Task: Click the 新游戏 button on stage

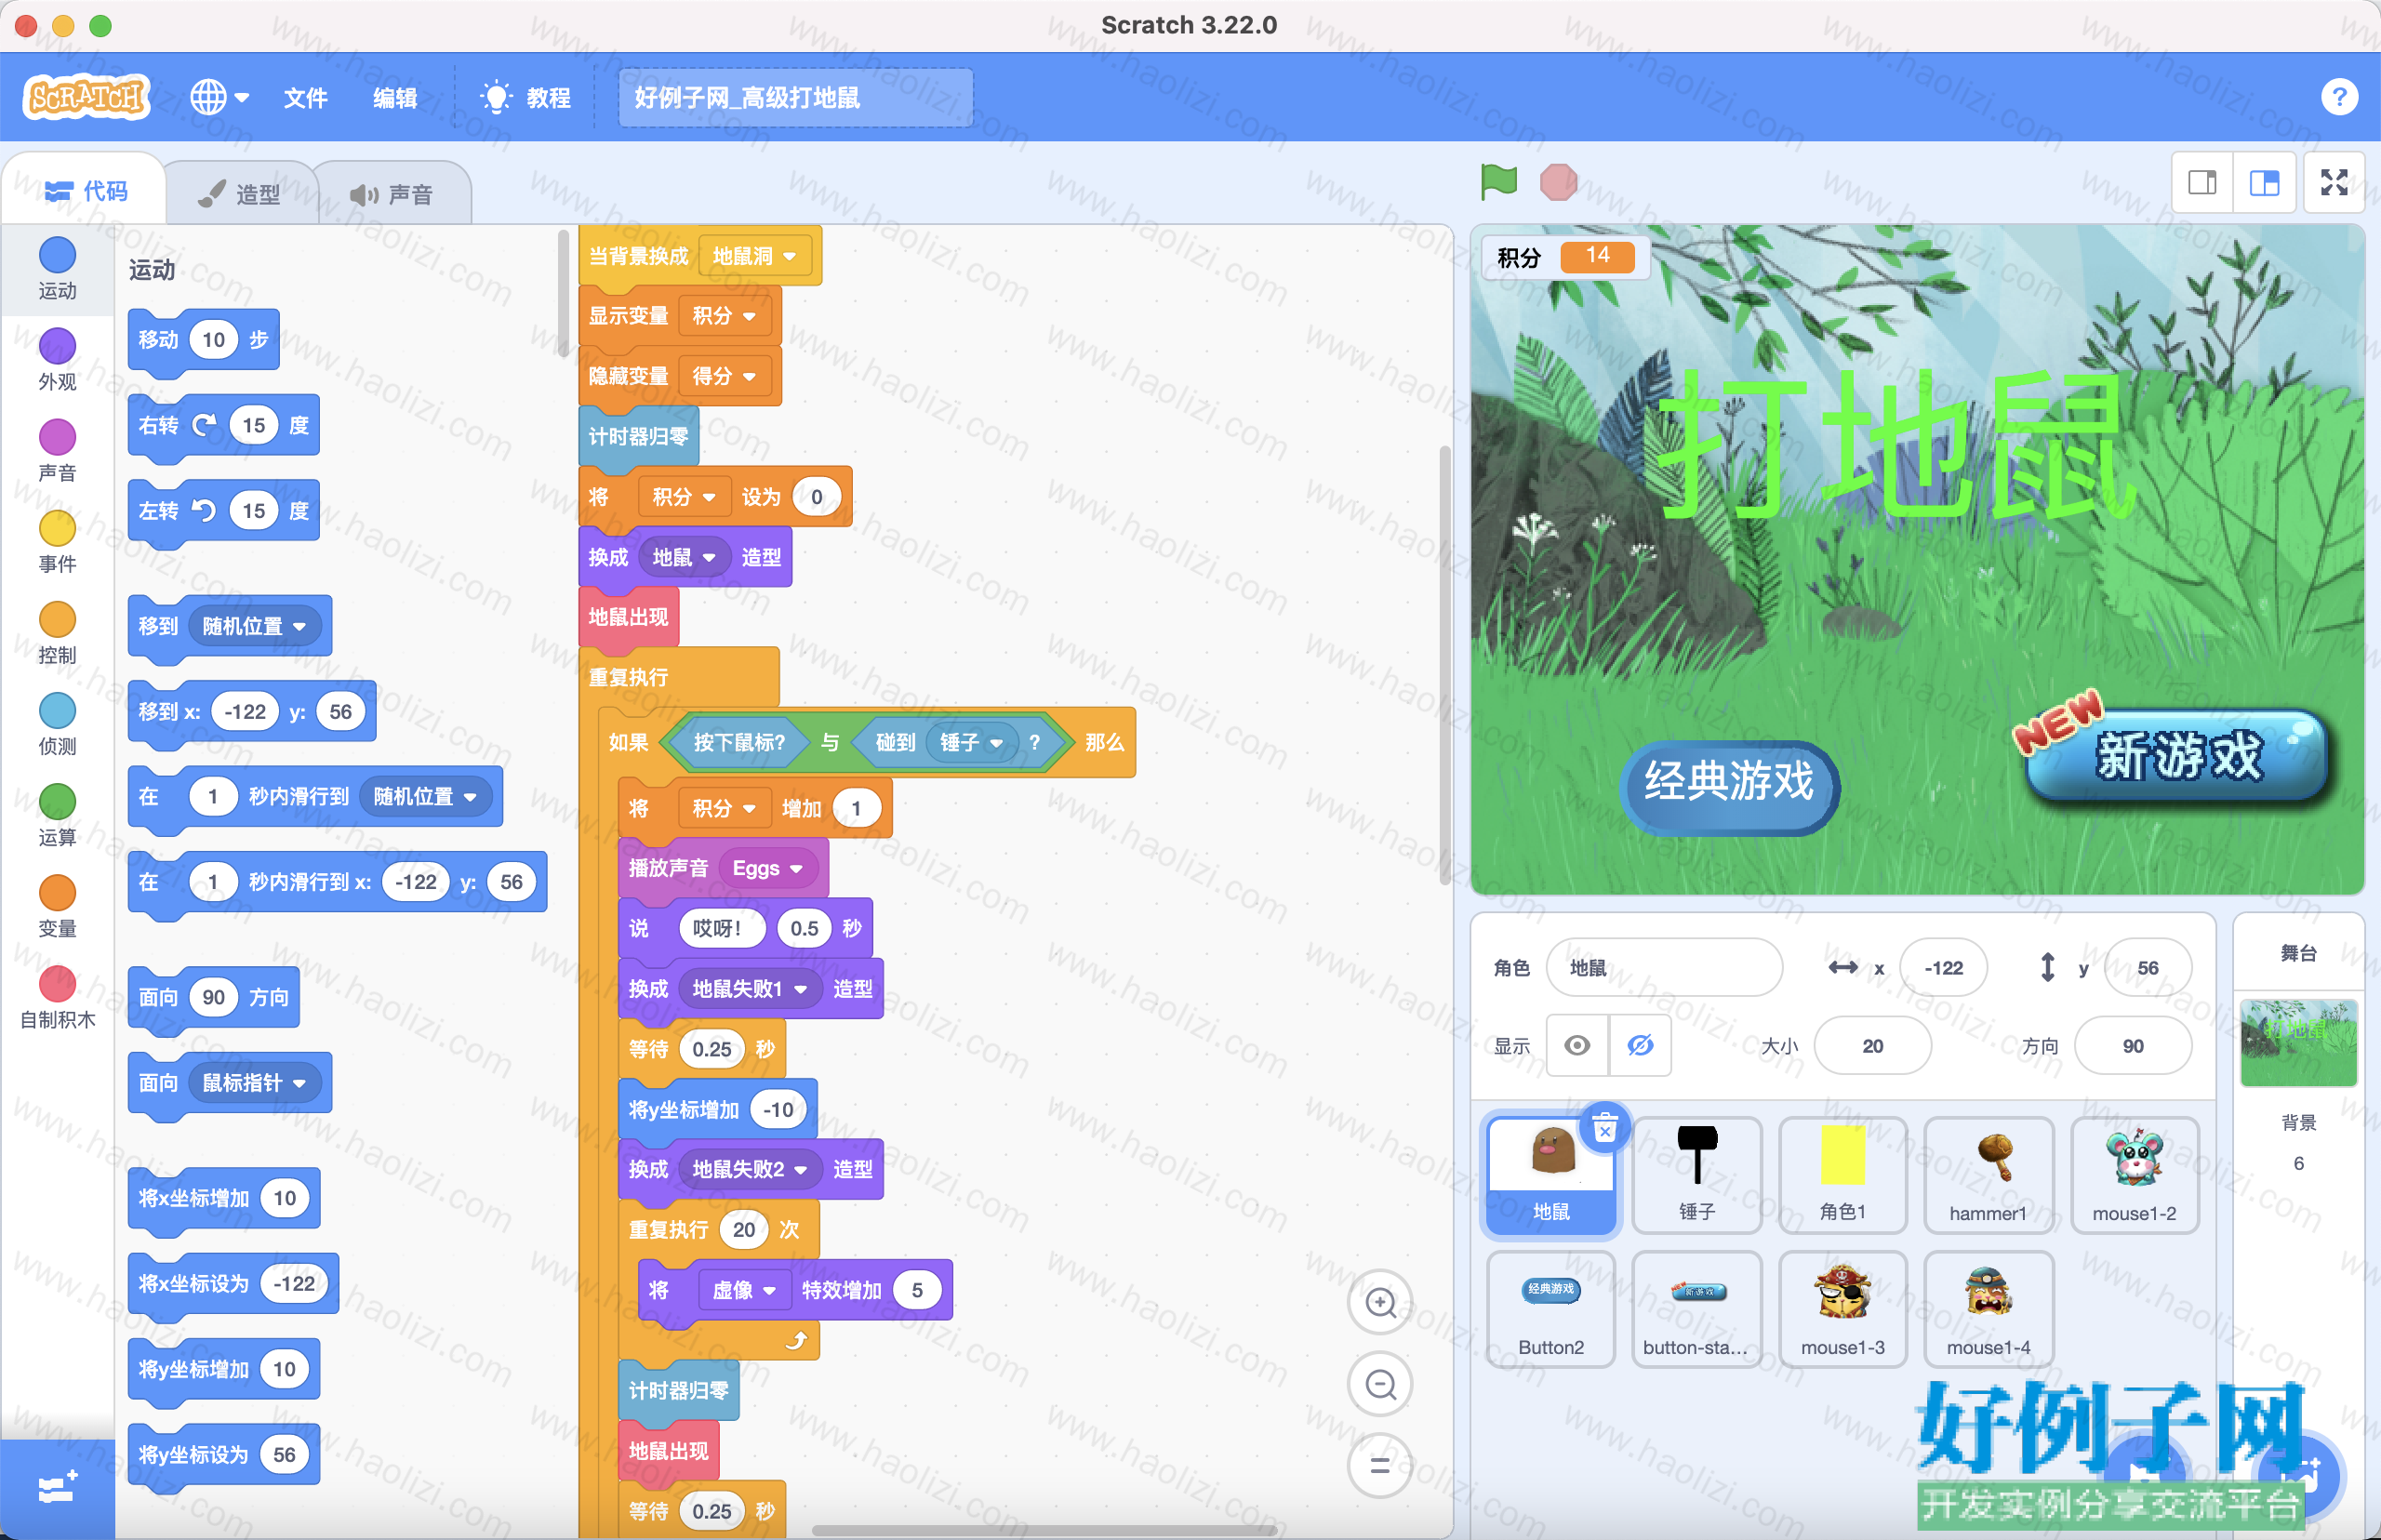Action: click(x=2178, y=754)
